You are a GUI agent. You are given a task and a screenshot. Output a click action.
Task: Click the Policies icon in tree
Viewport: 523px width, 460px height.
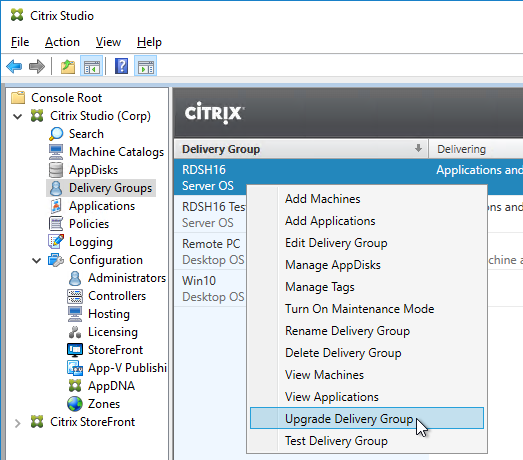56,224
